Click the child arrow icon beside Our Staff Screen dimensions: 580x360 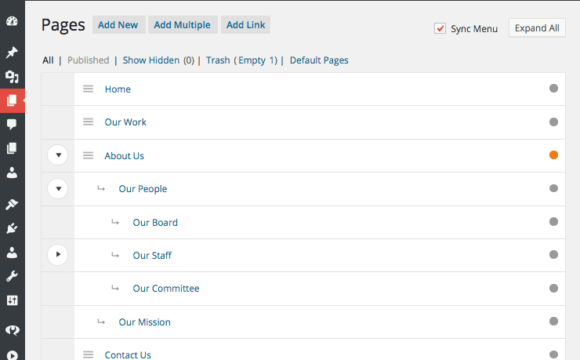115,255
